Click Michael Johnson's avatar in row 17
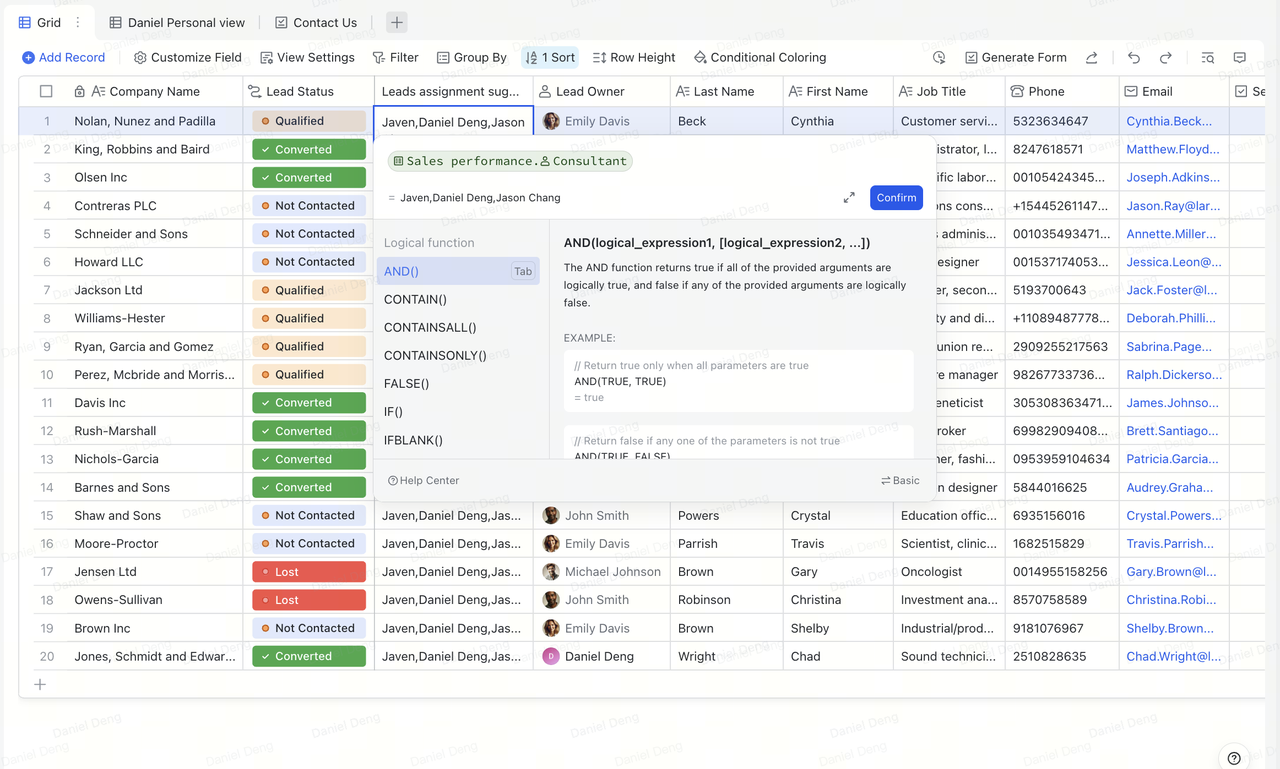Image resolution: width=1280 pixels, height=769 pixels. point(551,572)
